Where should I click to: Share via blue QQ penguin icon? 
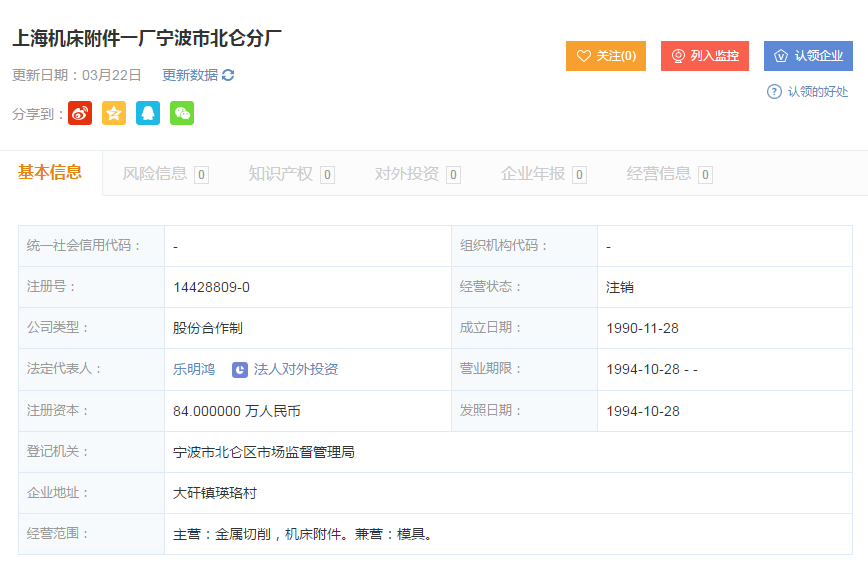(x=148, y=113)
